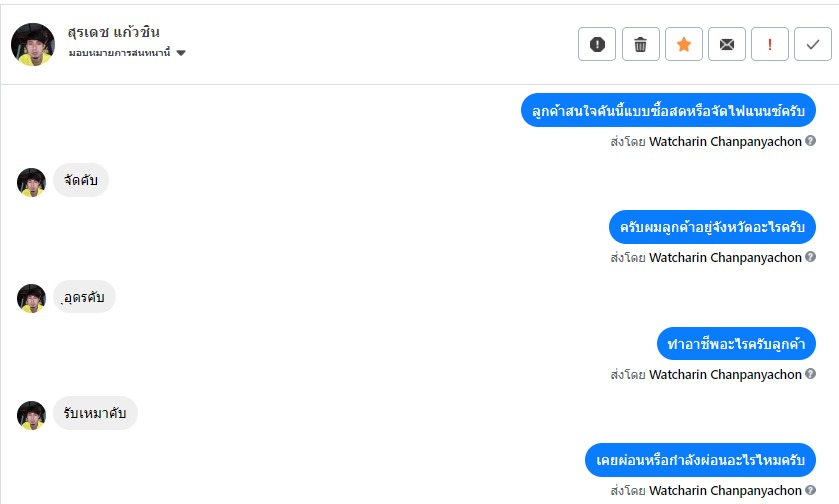Select the จัดคับ message bubble
The image size is (839, 504).
point(81,180)
